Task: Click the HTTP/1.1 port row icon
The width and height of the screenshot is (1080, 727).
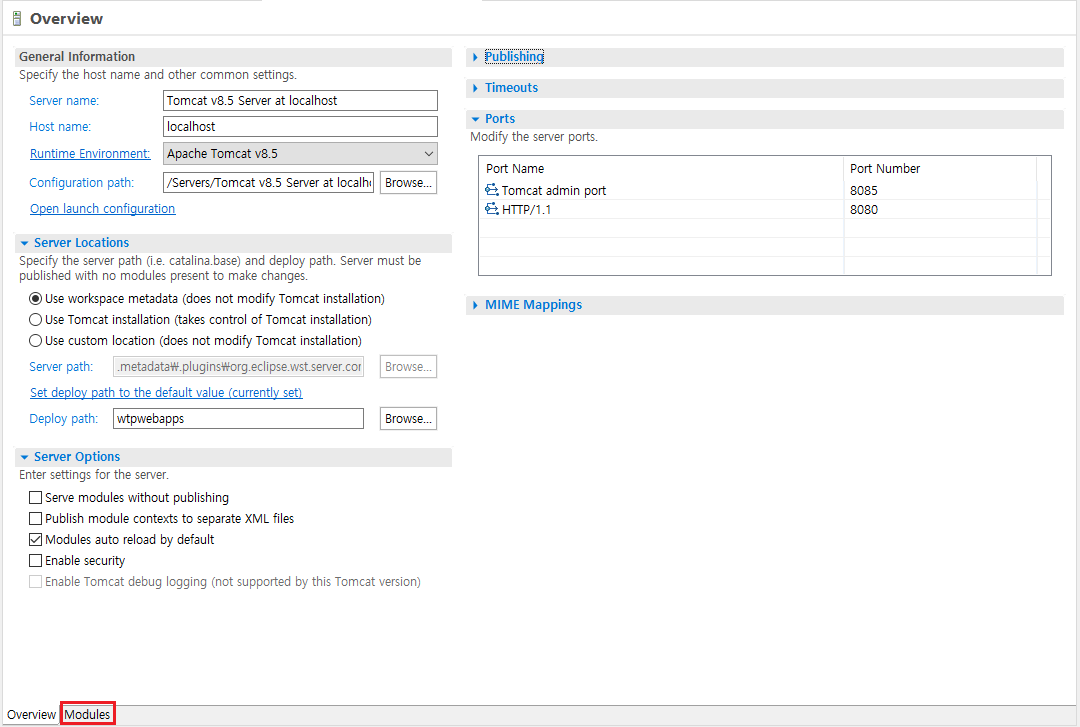Action: pyautogui.click(x=492, y=209)
